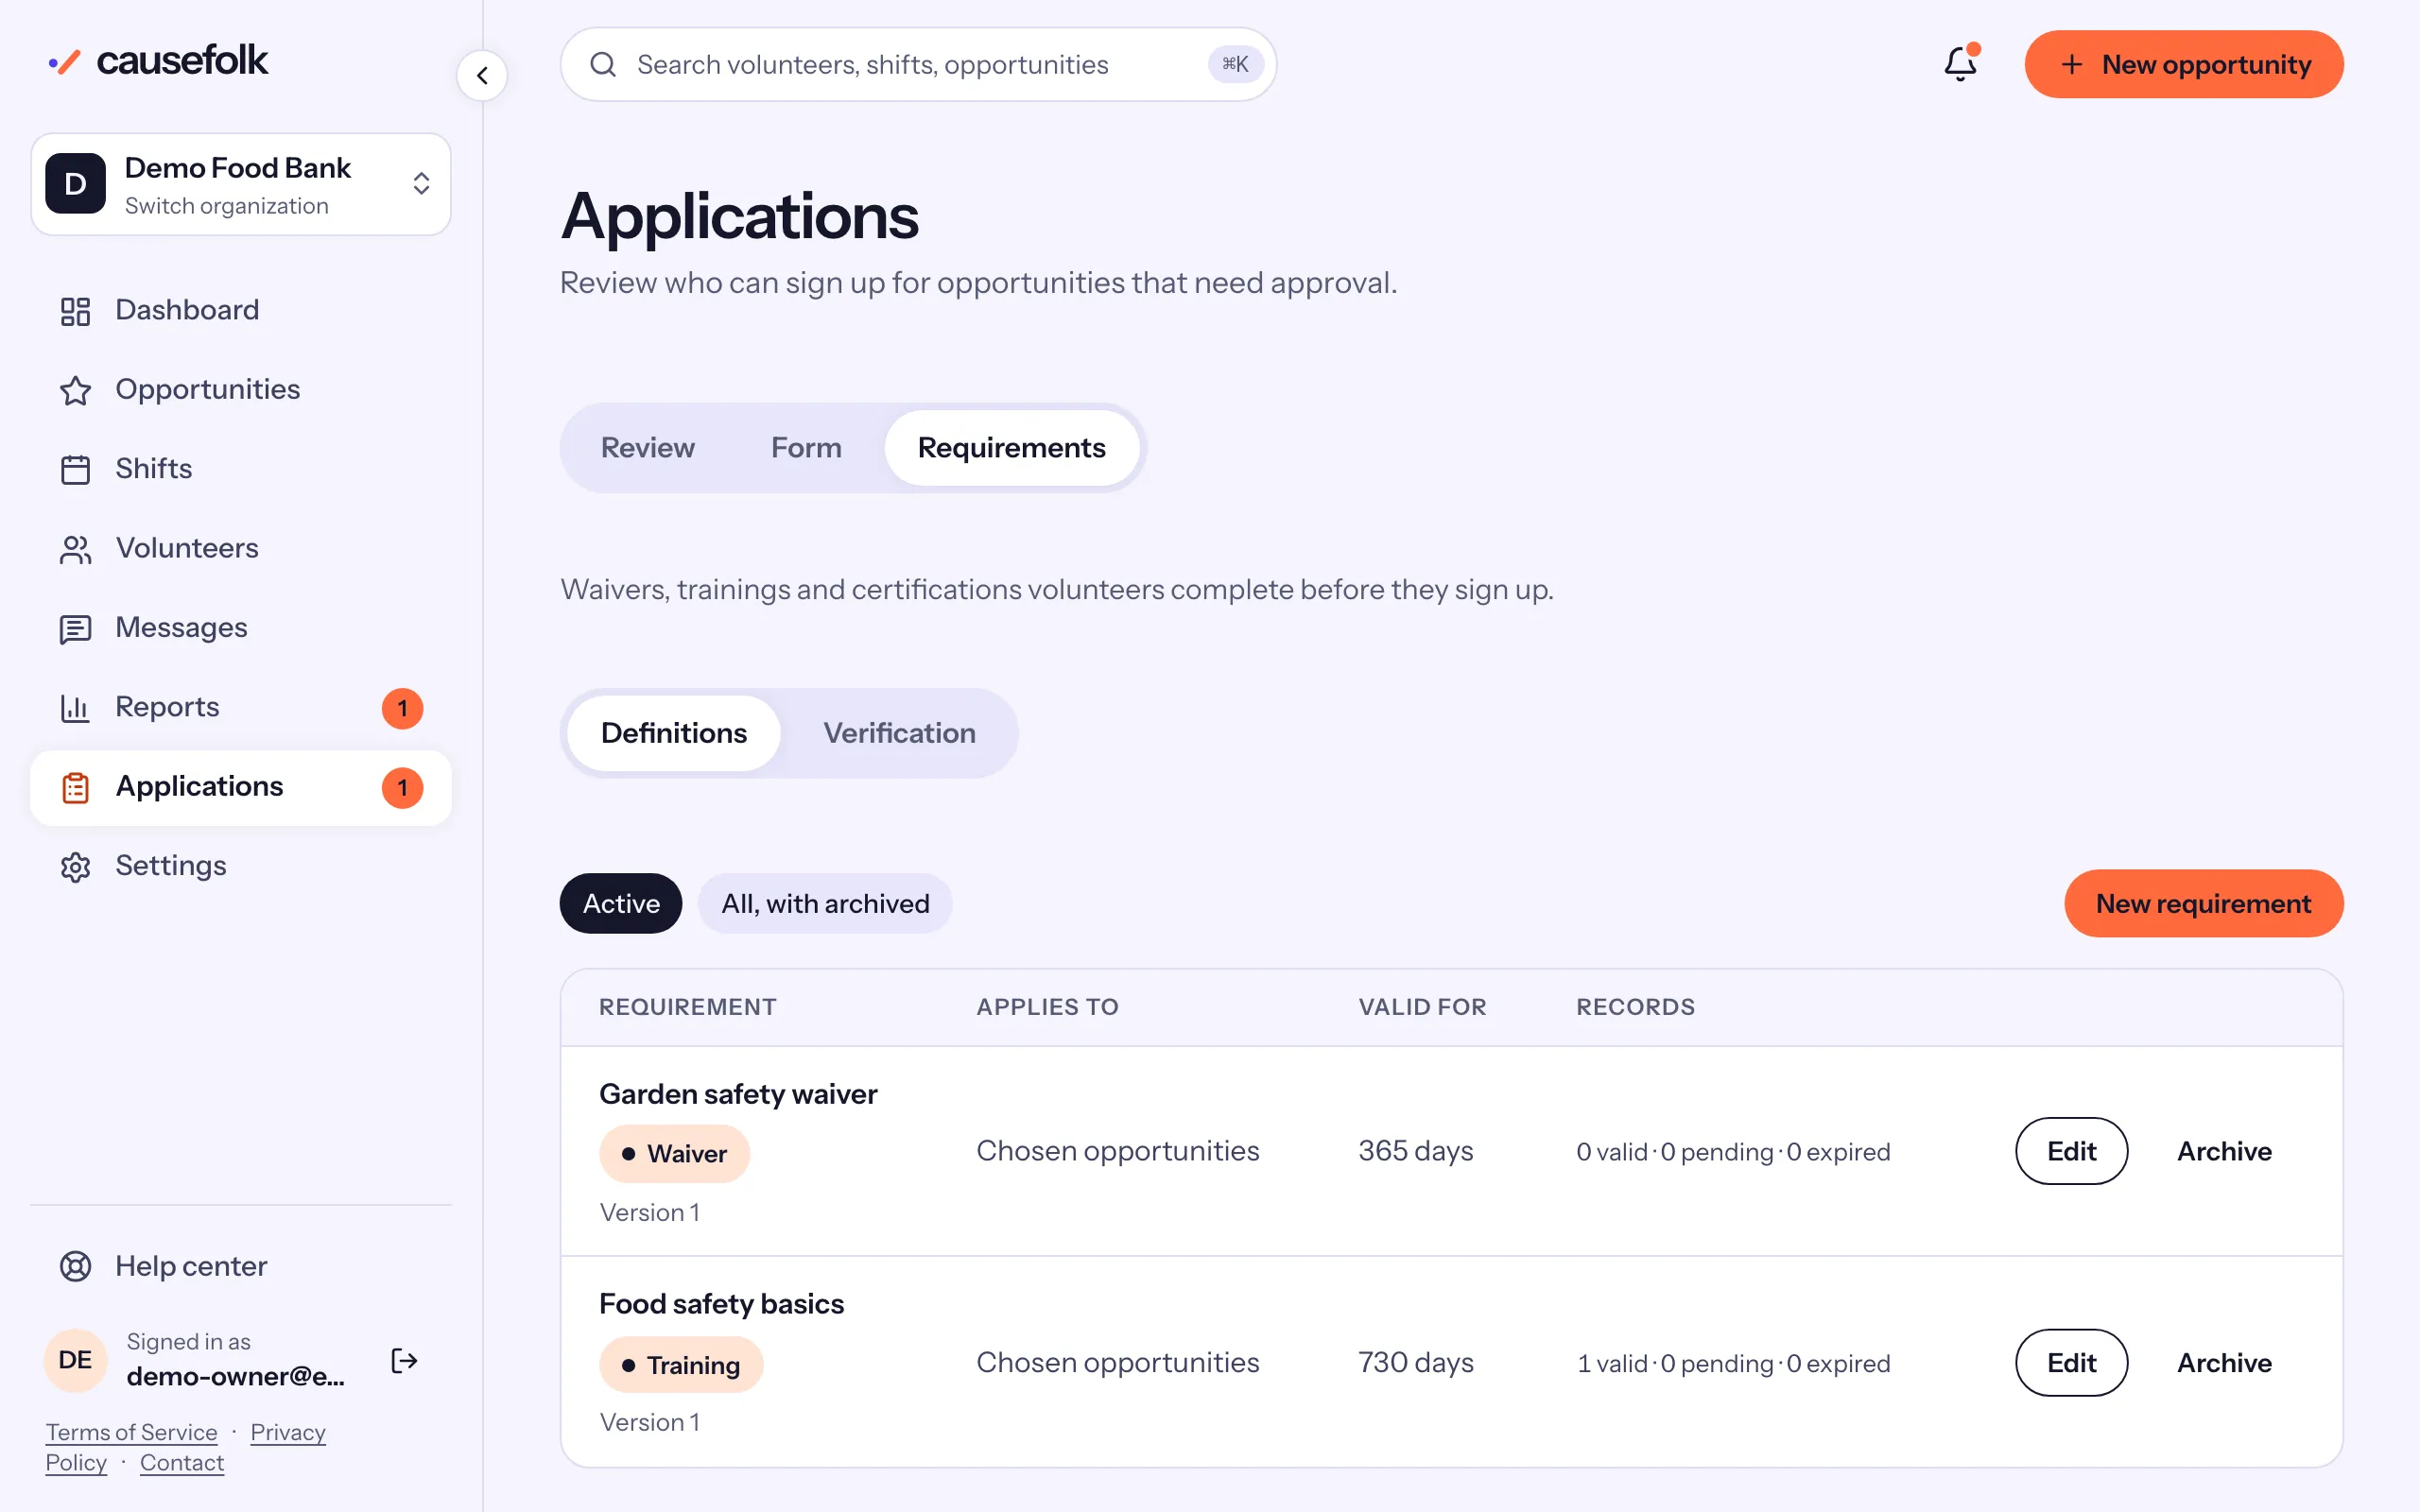
Task: Click the 730 days valid-for value
Action: [x=1415, y=1362]
